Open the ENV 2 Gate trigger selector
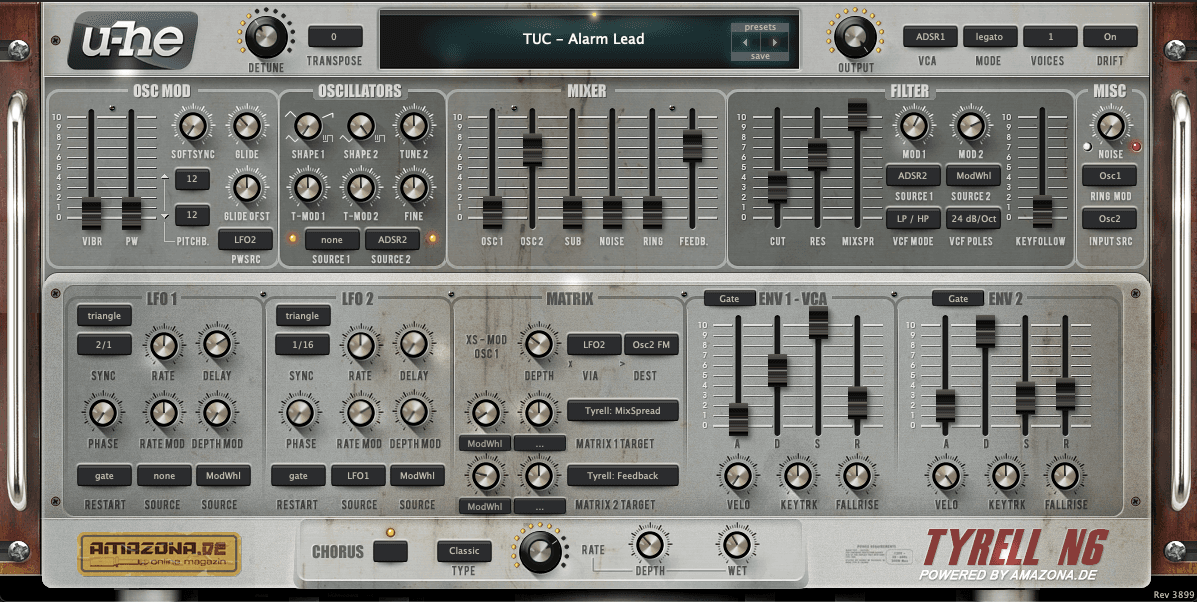The width and height of the screenshot is (1197, 602). pos(957,298)
